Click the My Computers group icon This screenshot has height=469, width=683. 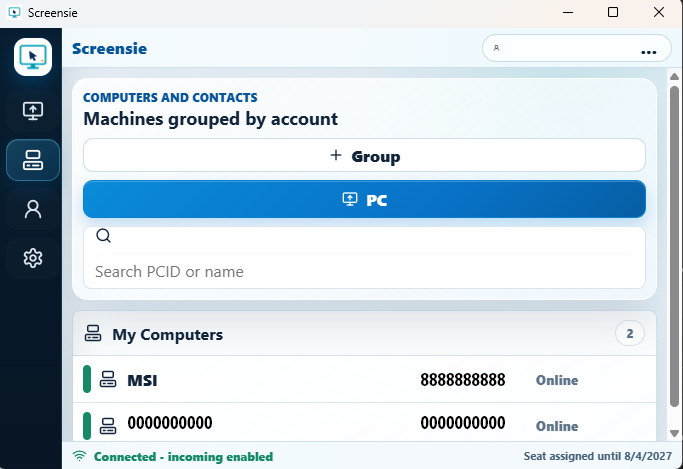tap(93, 334)
